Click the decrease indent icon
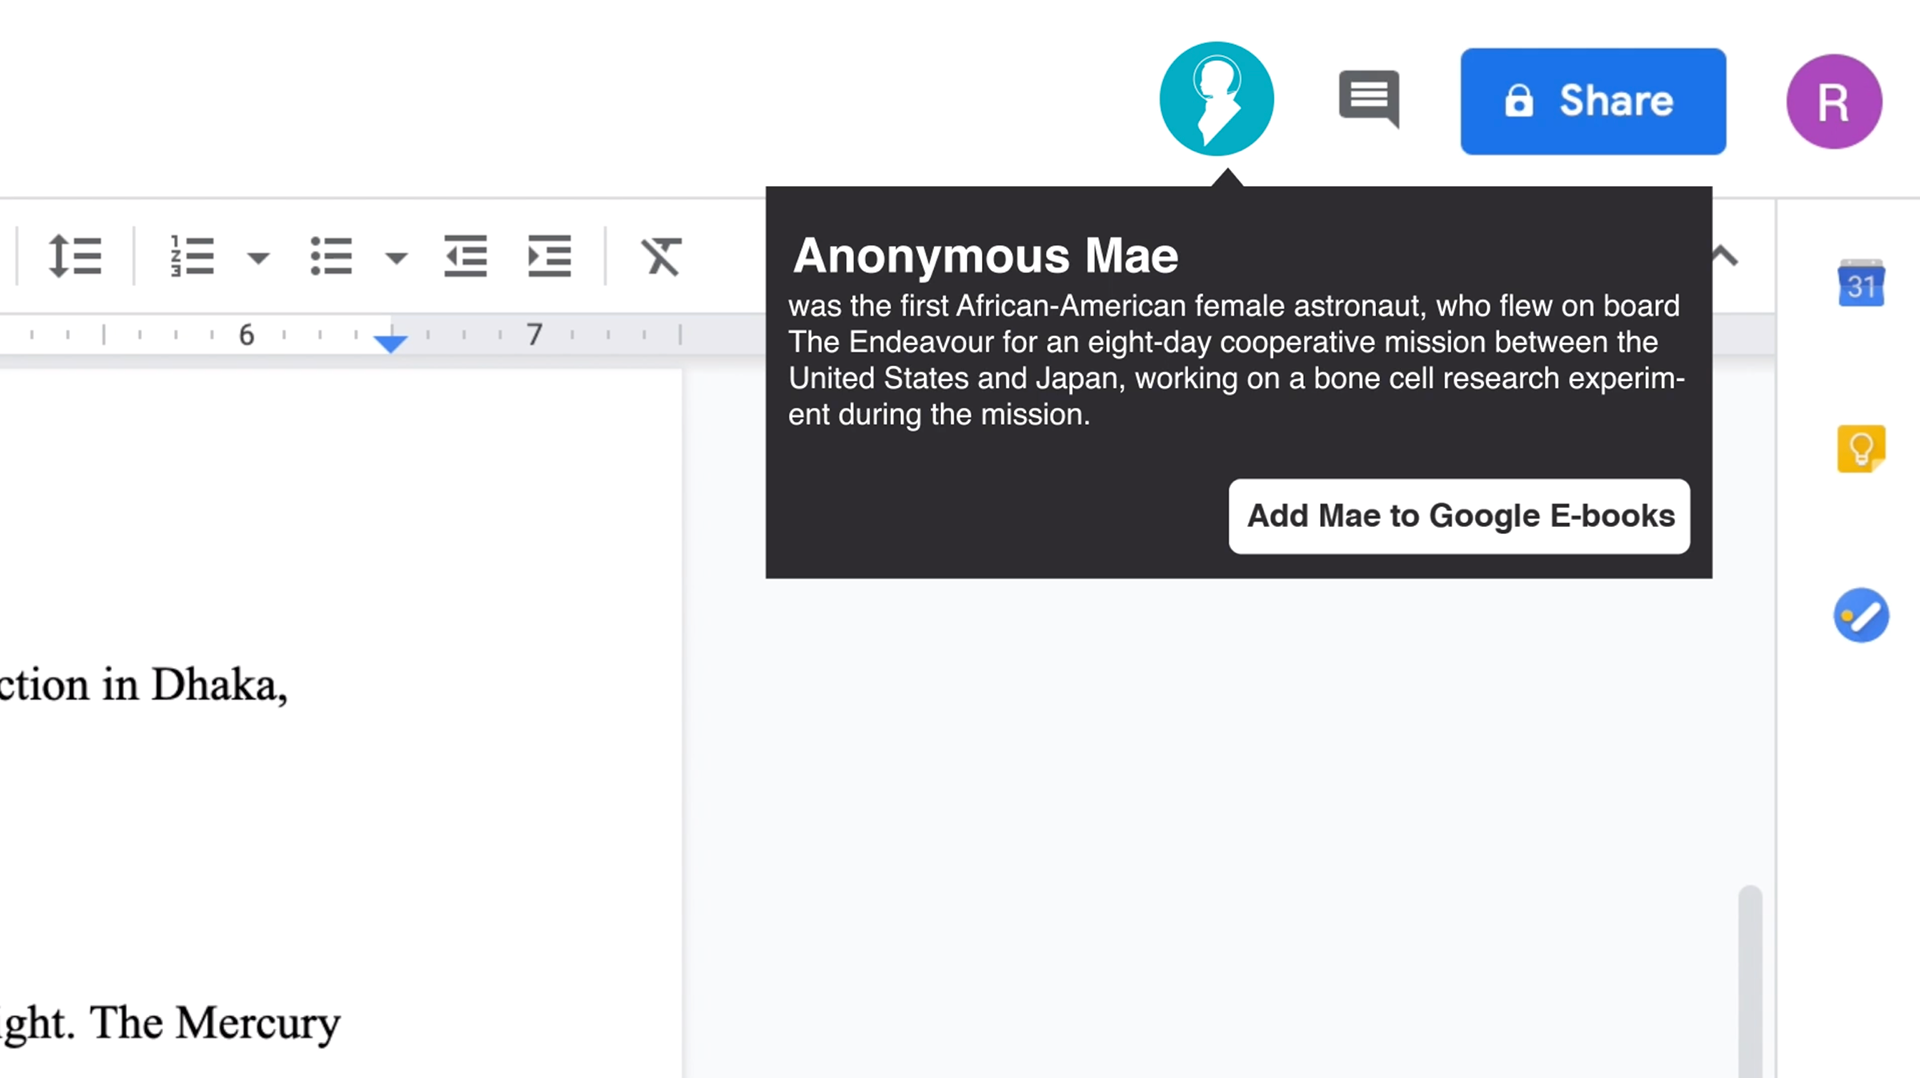The height and width of the screenshot is (1078, 1920). click(x=466, y=257)
